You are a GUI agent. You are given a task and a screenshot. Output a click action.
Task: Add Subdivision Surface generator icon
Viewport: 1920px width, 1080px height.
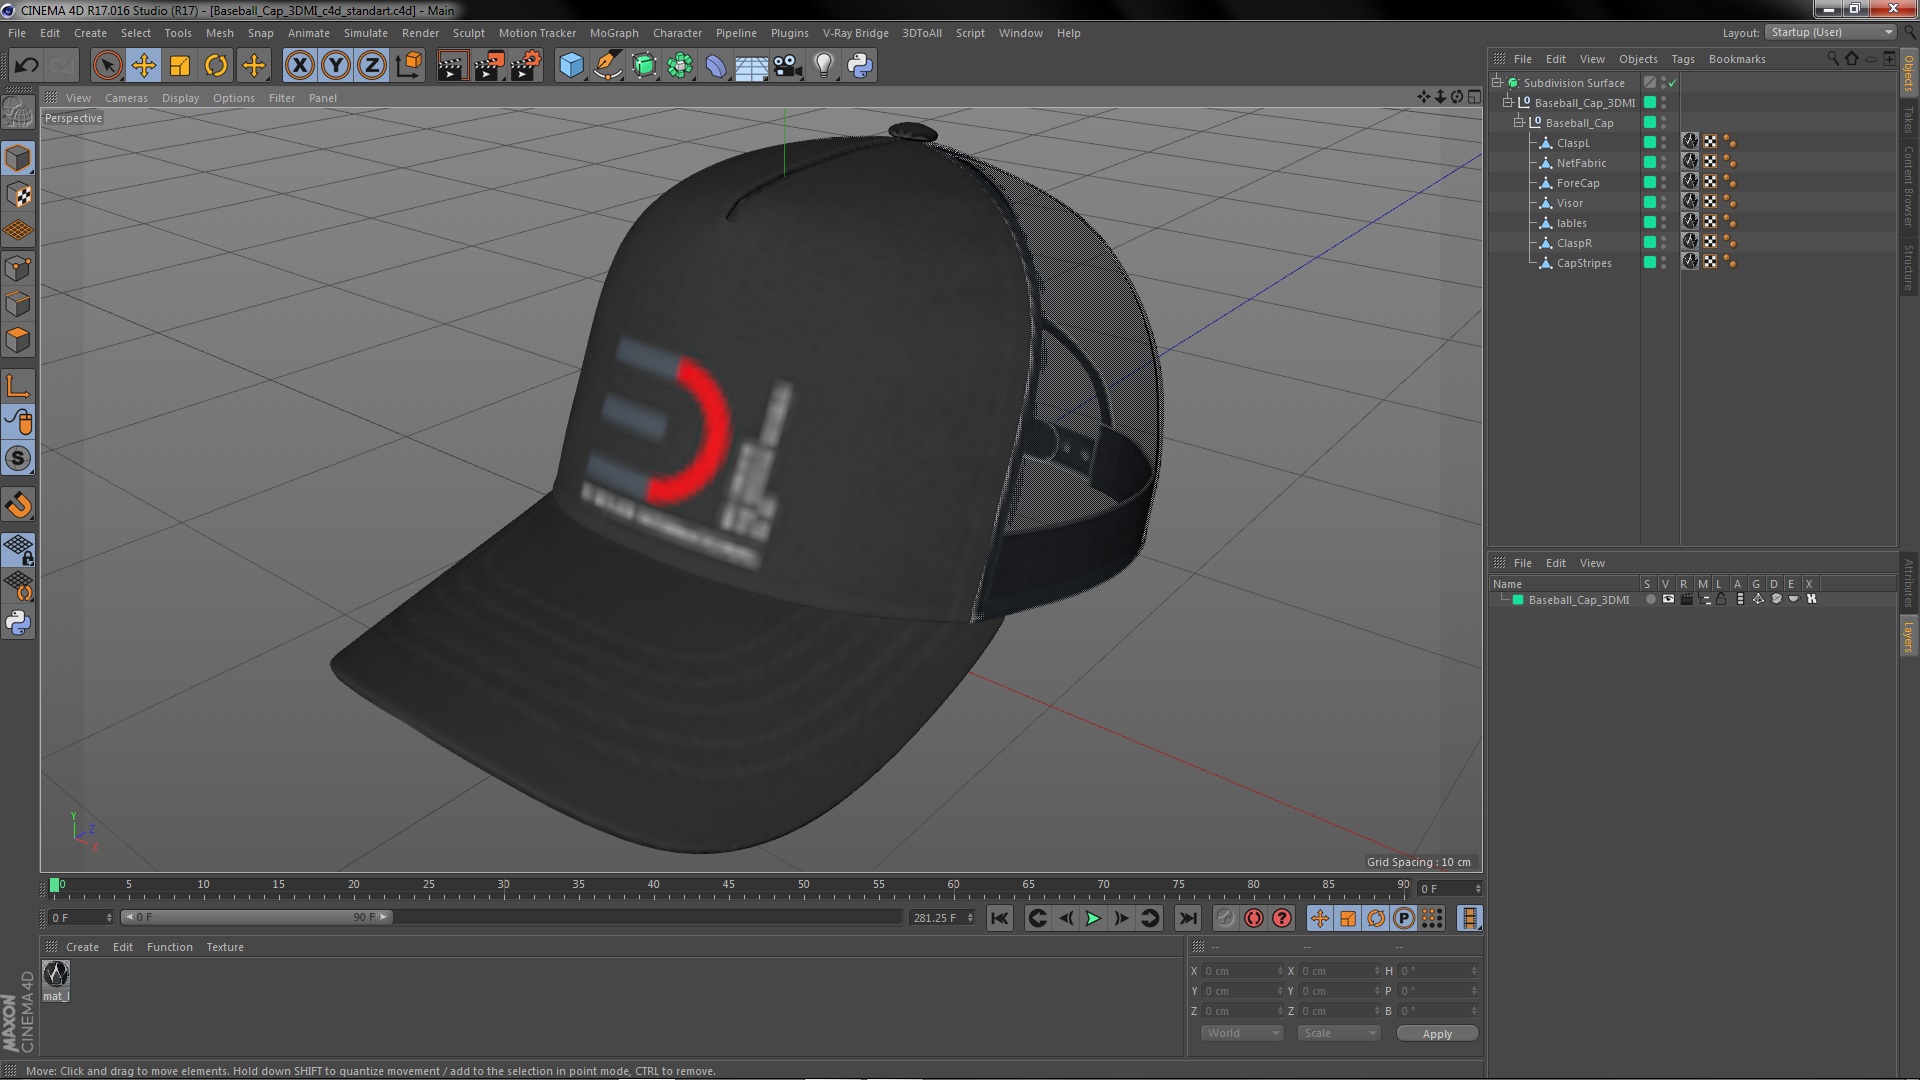pos(644,66)
